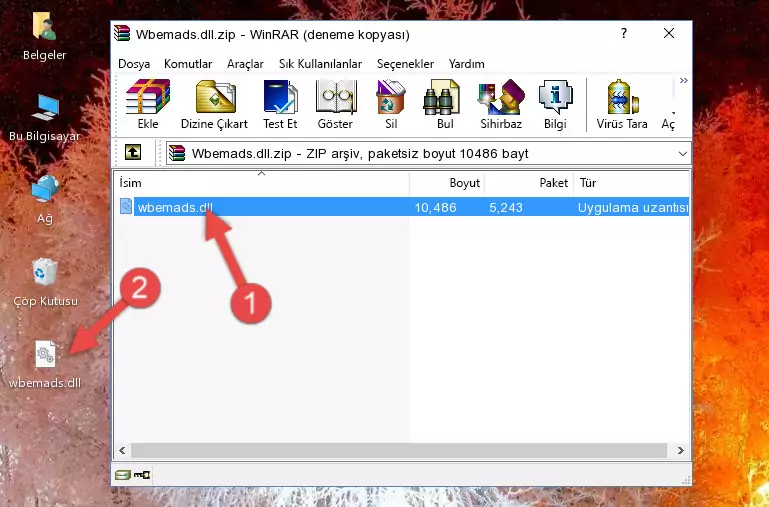Sort by the Boyut column header
The height and width of the screenshot is (507, 769).
447,183
